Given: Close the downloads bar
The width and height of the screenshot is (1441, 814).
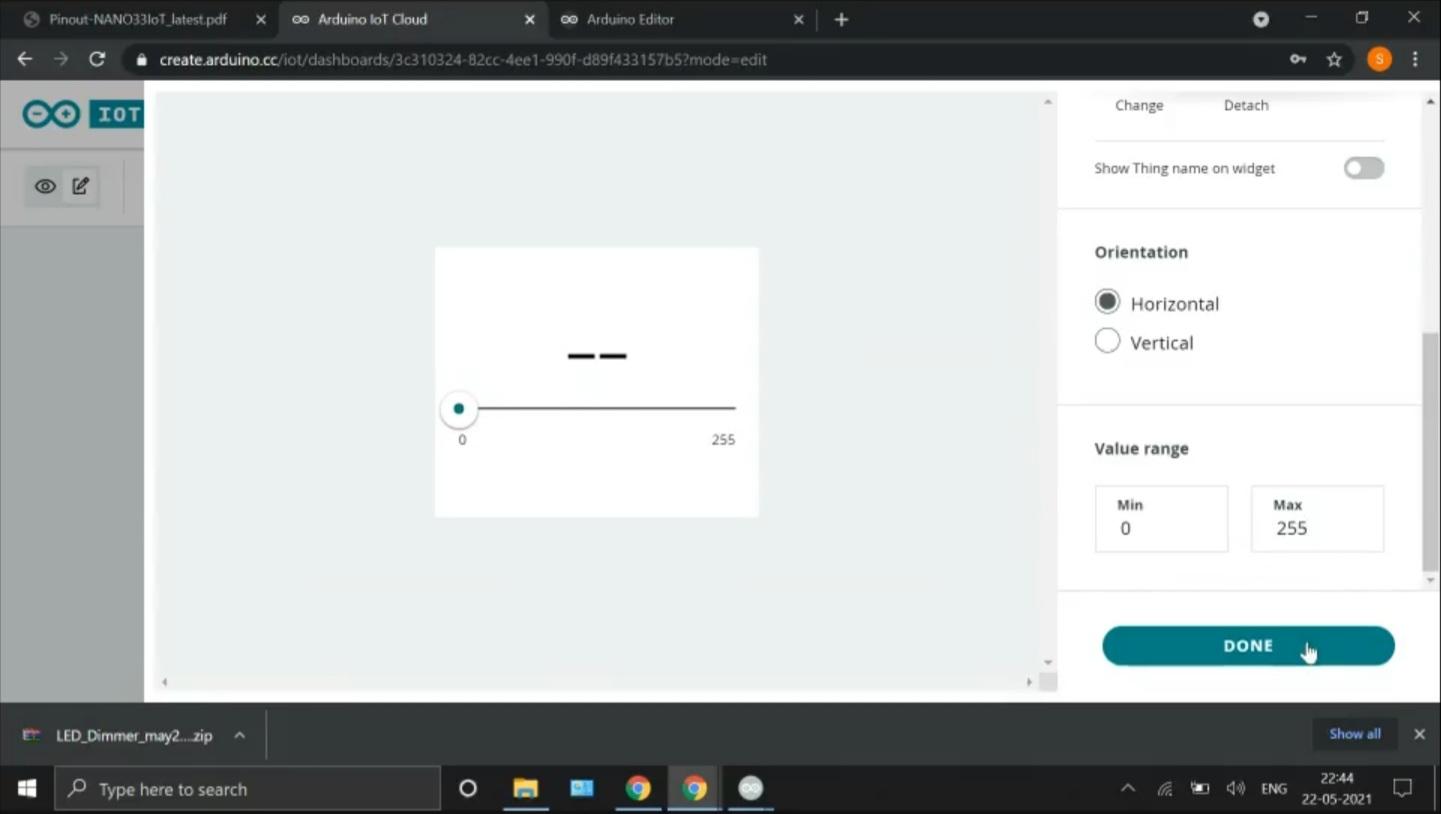Looking at the screenshot, I should coord(1419,734).
